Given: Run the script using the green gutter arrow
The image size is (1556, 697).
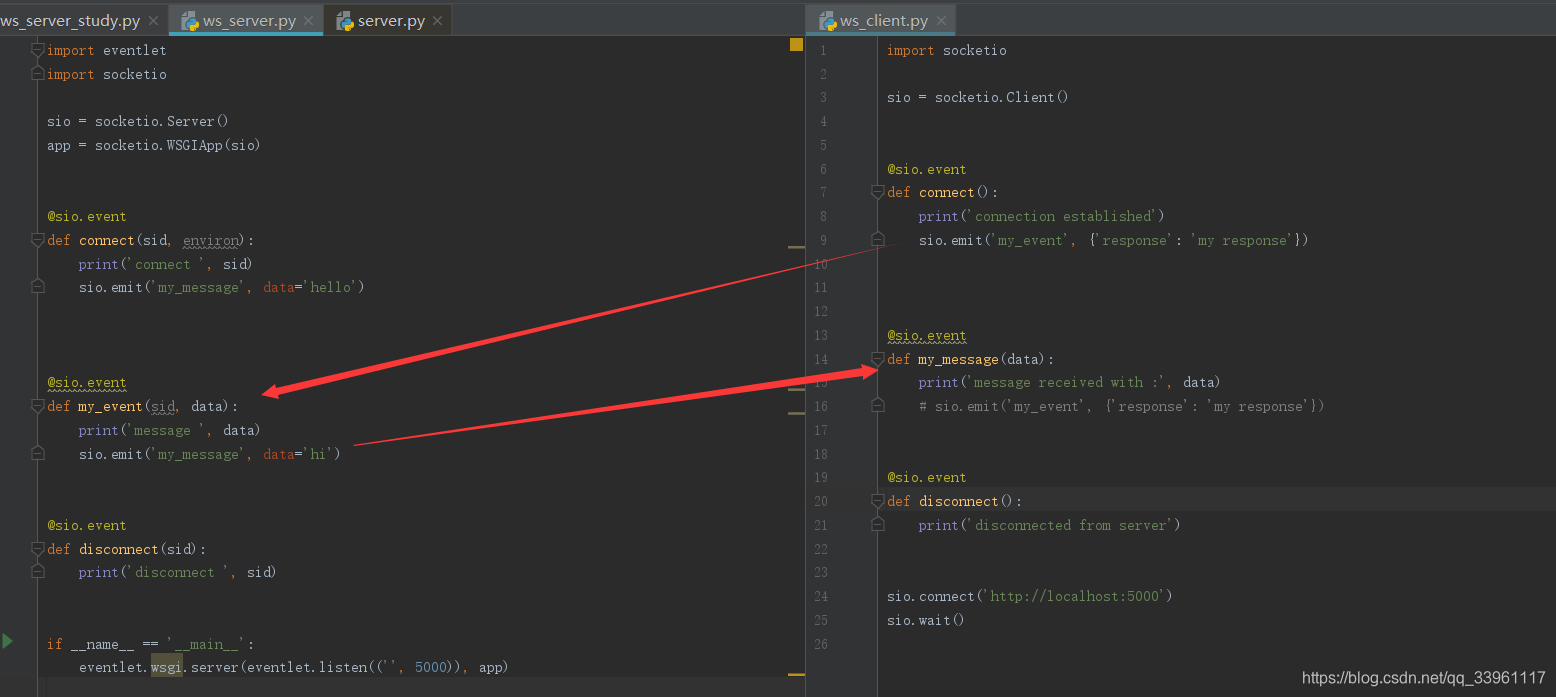Looking at the screenshot, I should pyautogui.click(x=8, y=641).
